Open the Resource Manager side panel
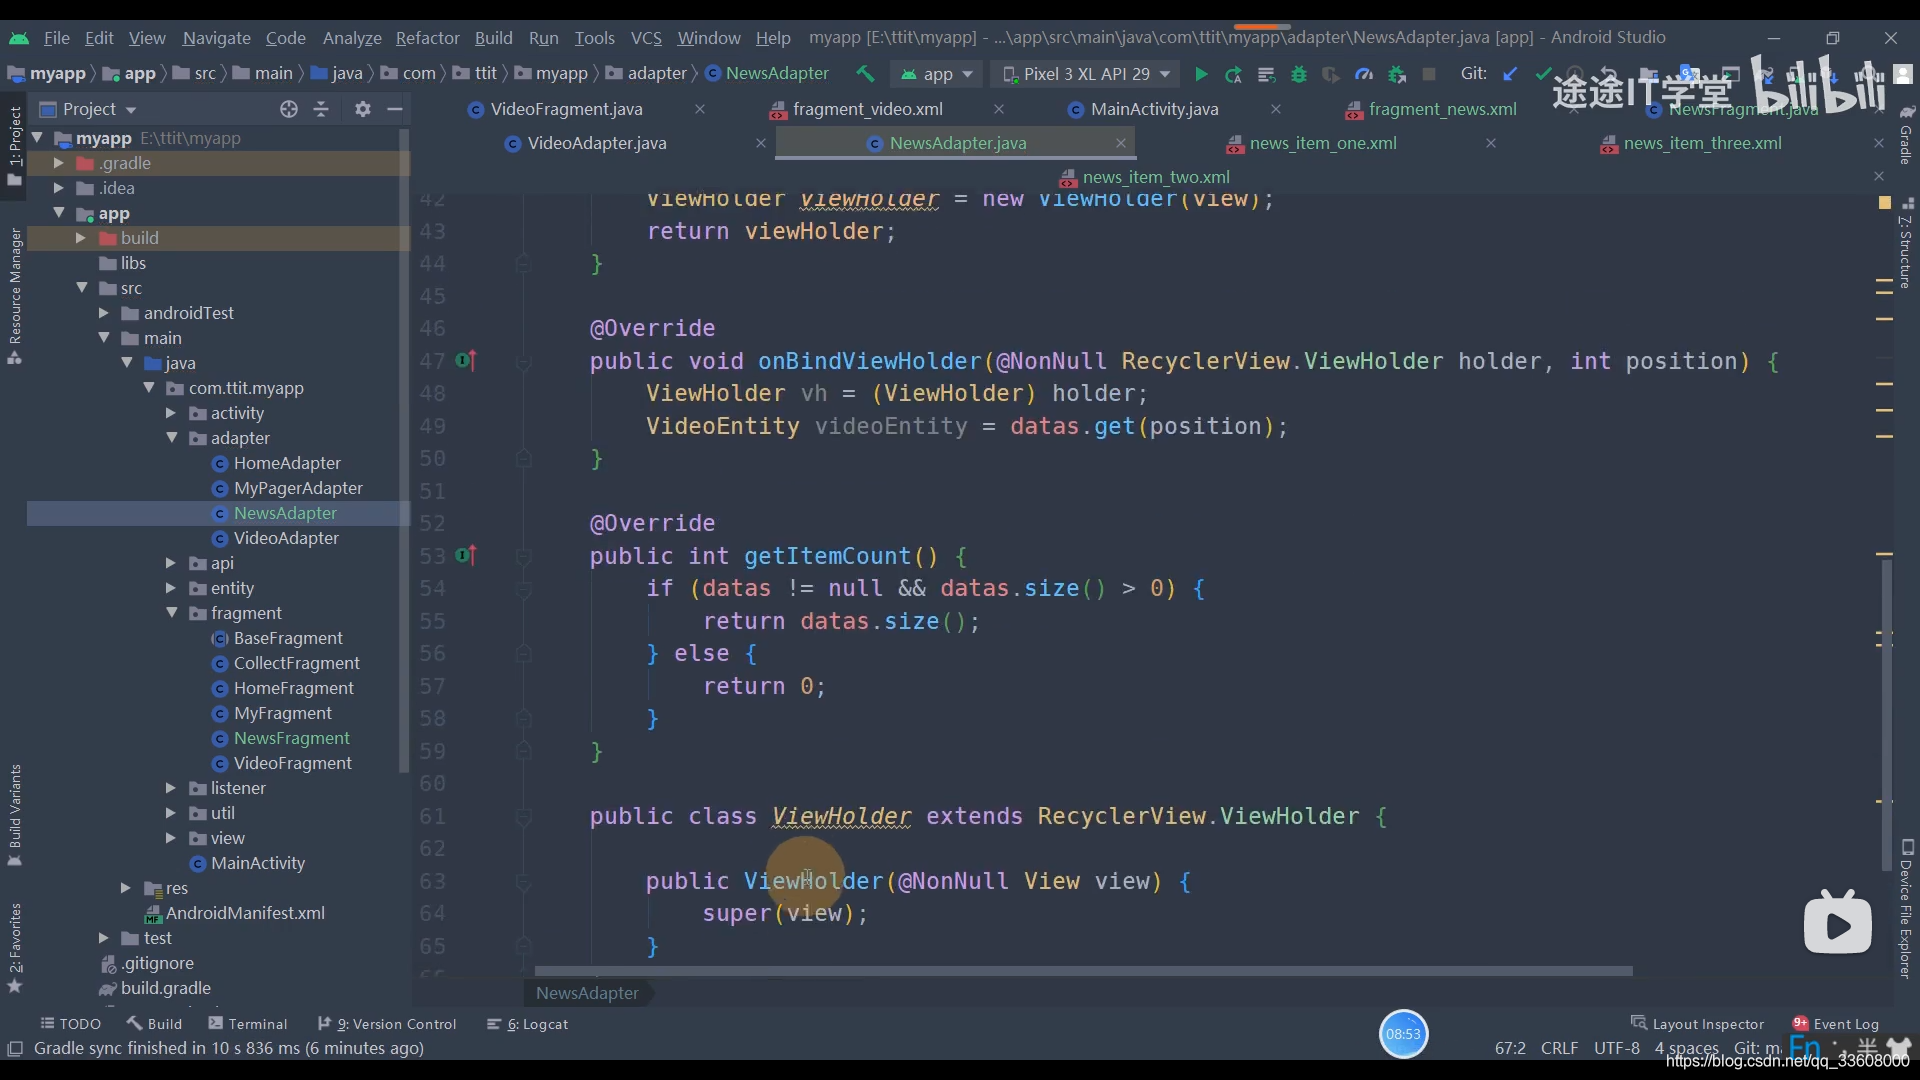1920x1080 pixels. (x=15, y=296)
